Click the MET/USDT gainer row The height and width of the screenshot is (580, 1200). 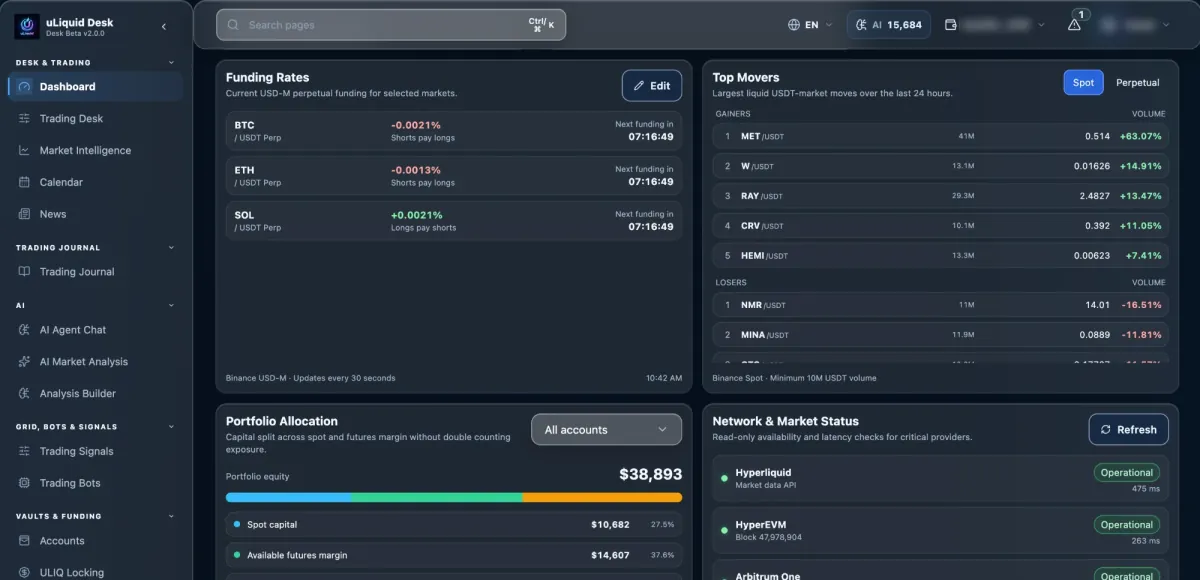tap(940, 136)
